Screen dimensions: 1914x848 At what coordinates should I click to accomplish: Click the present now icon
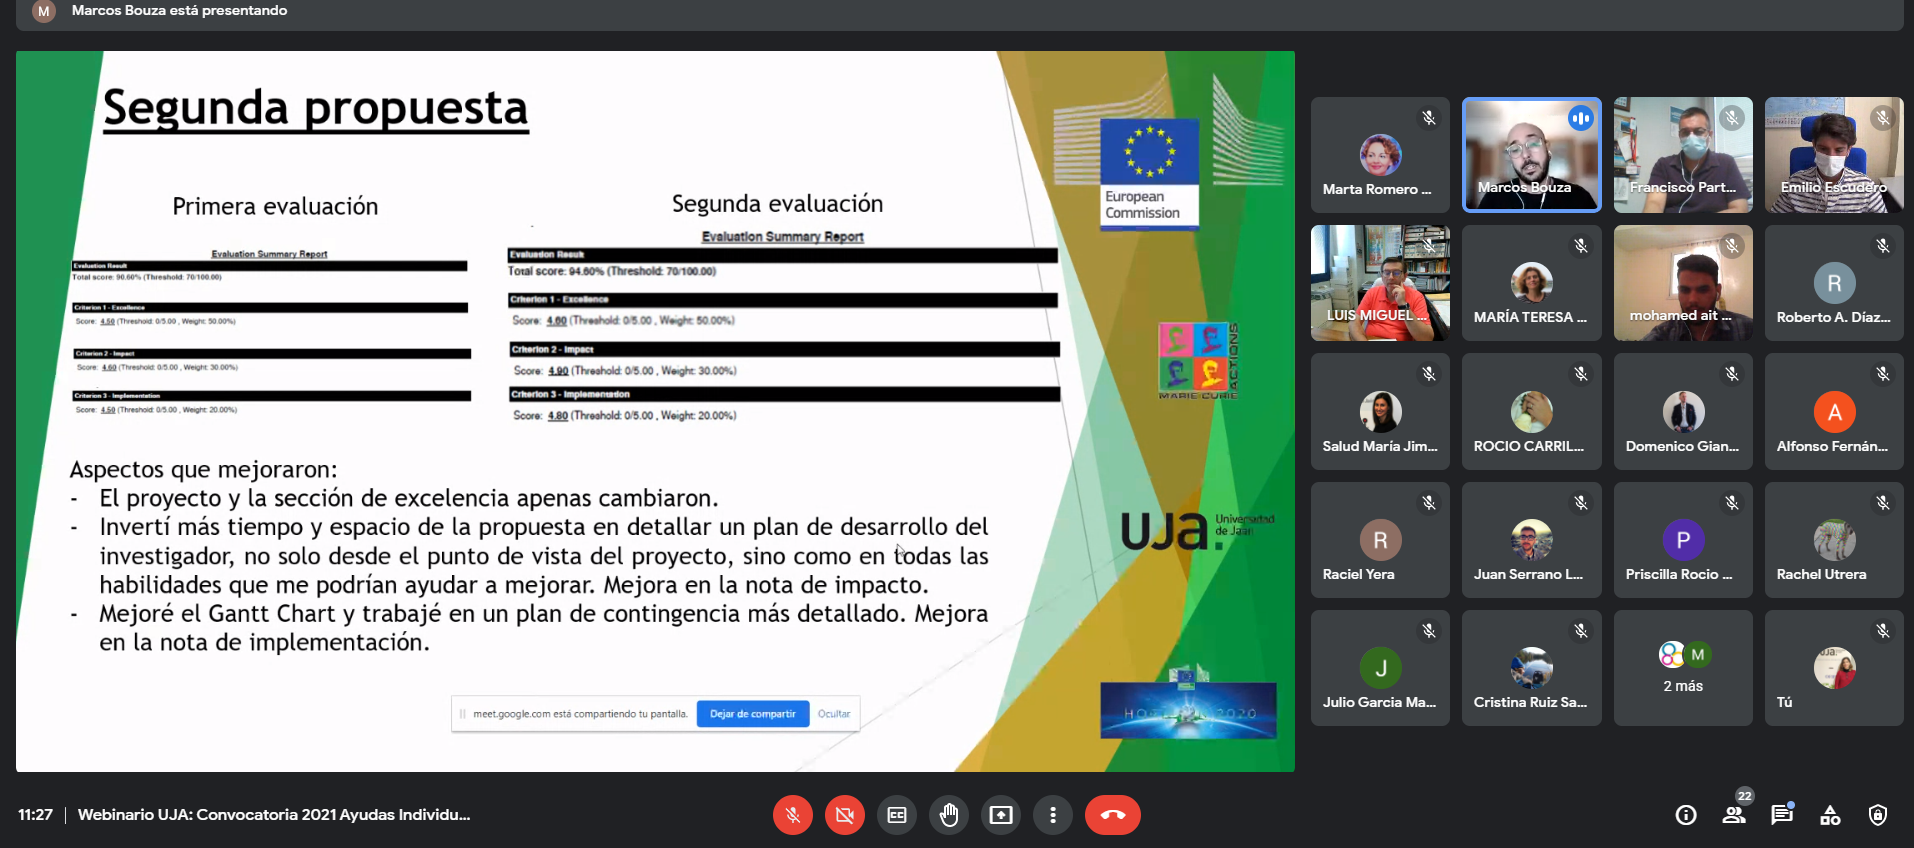click(1001, 815)
